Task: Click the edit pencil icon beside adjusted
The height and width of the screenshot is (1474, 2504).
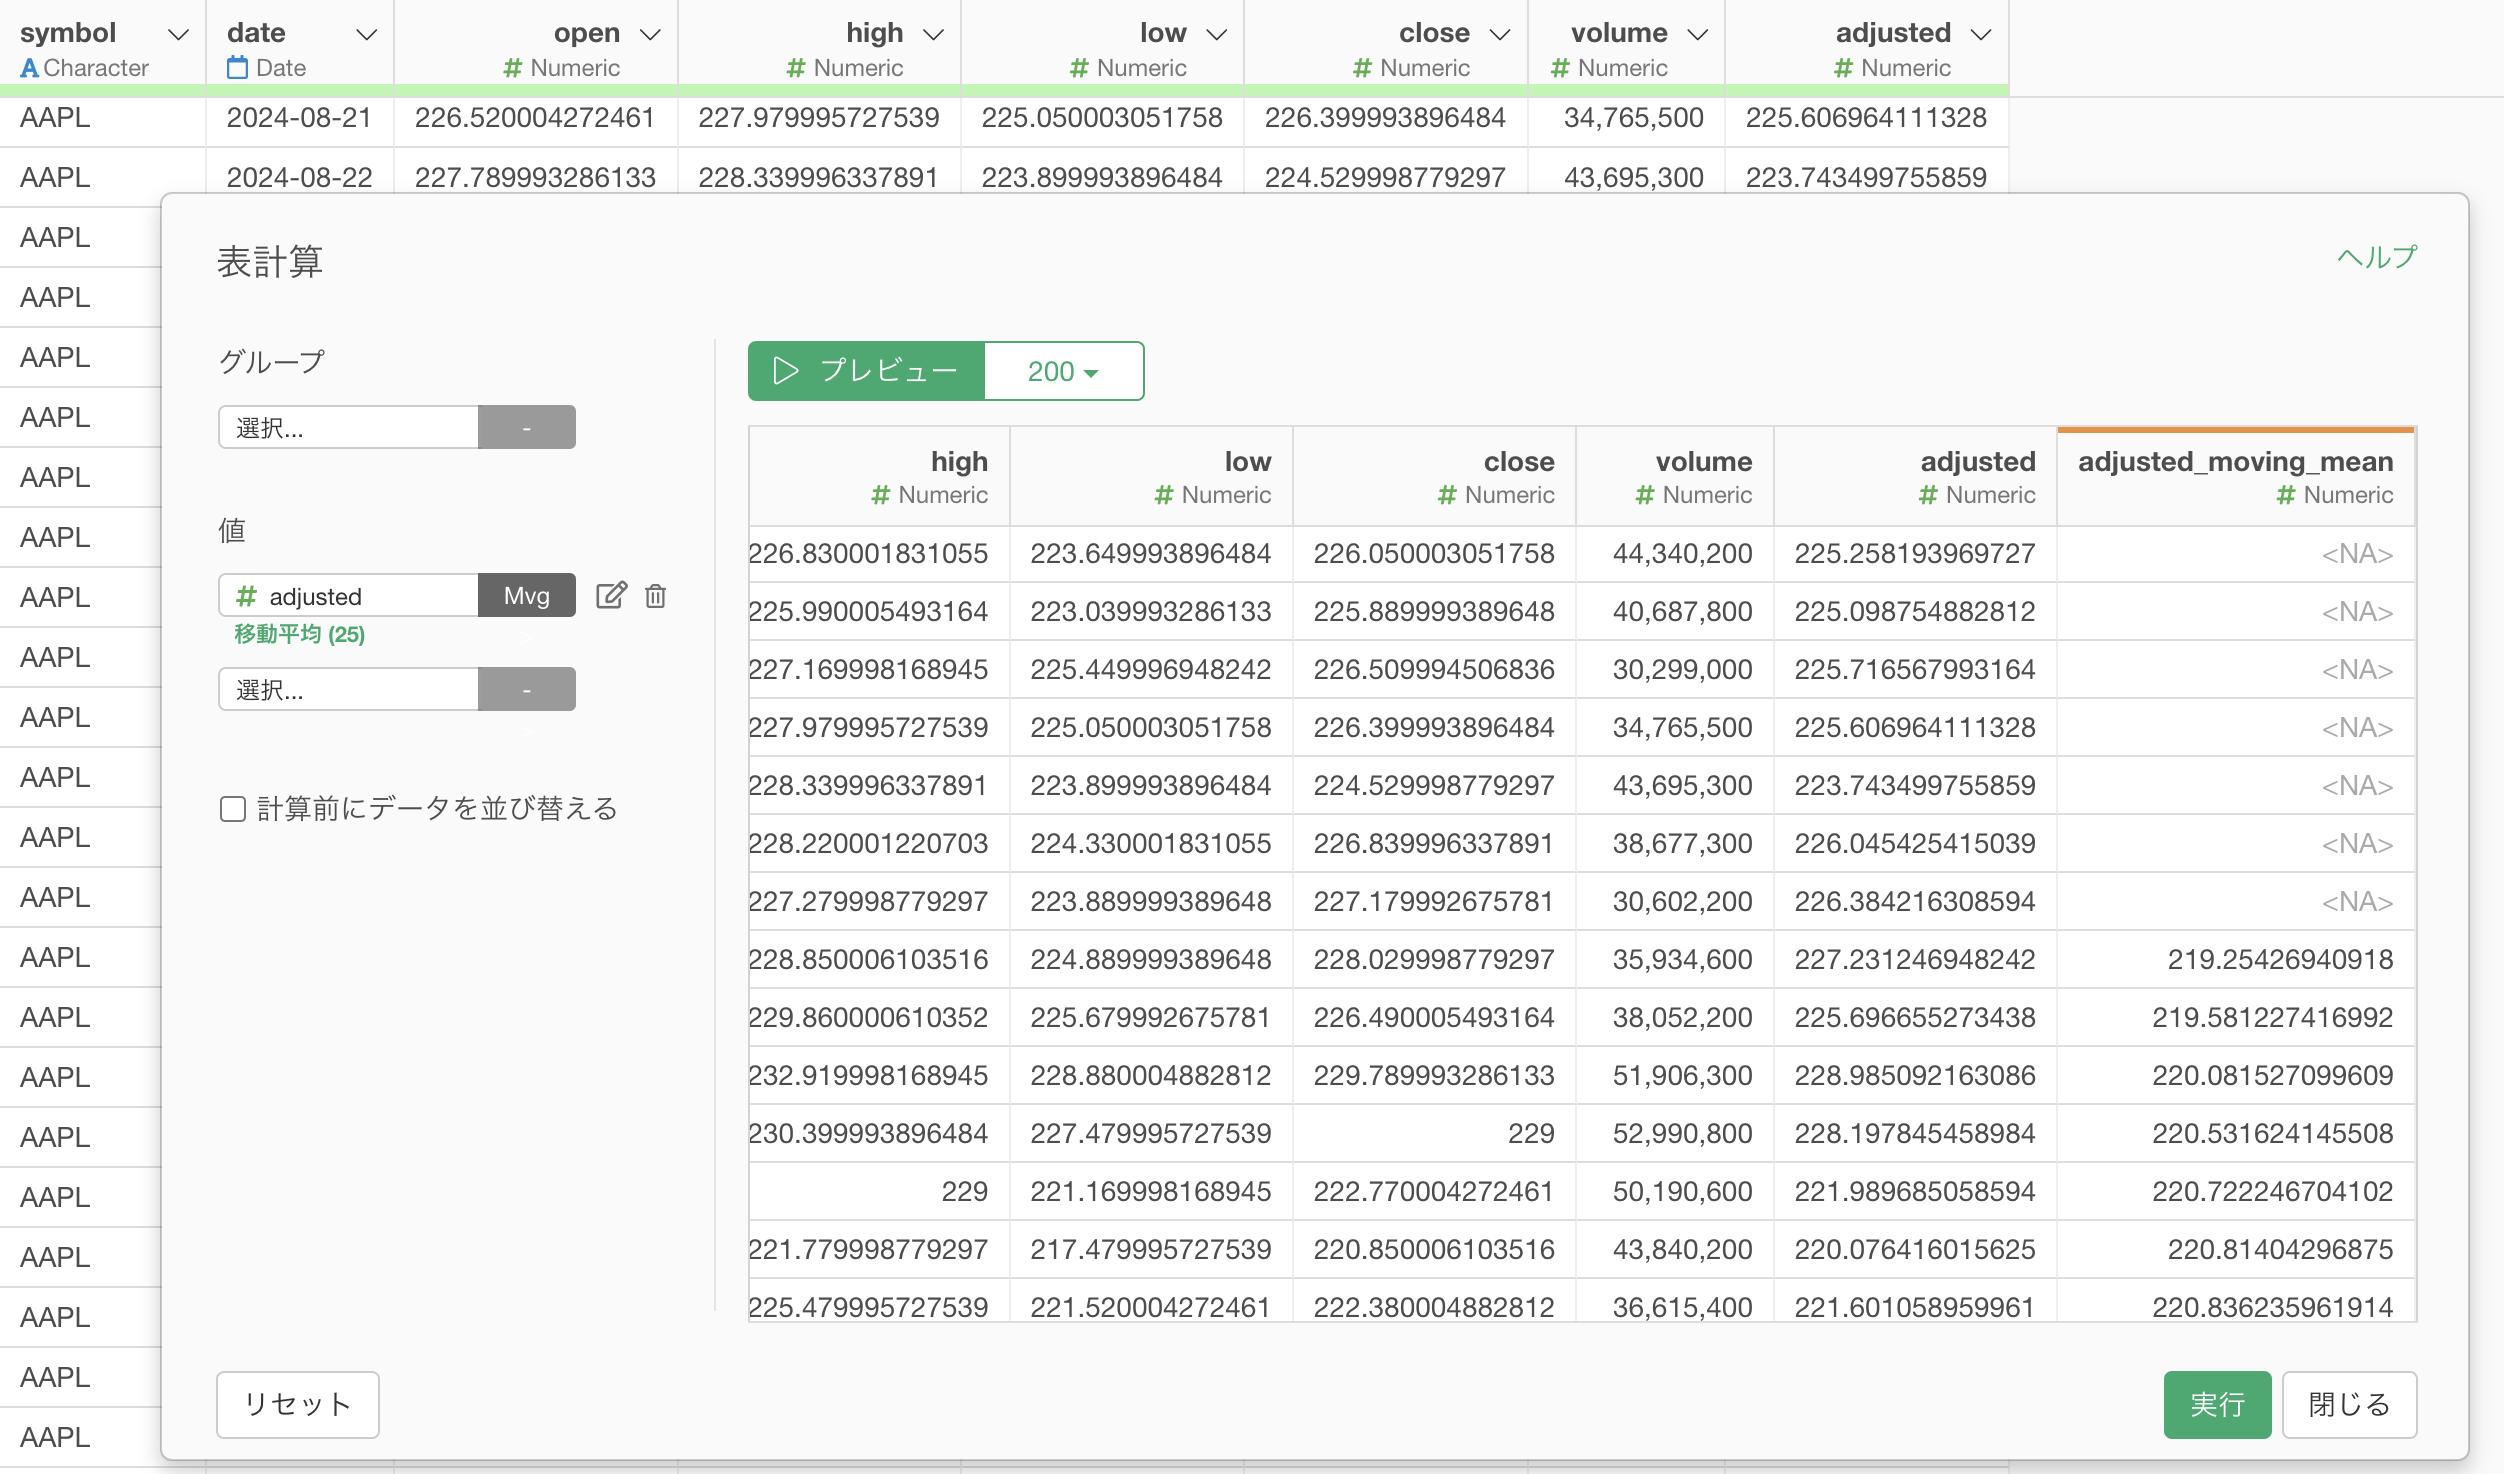Action: tap(611, 596)
